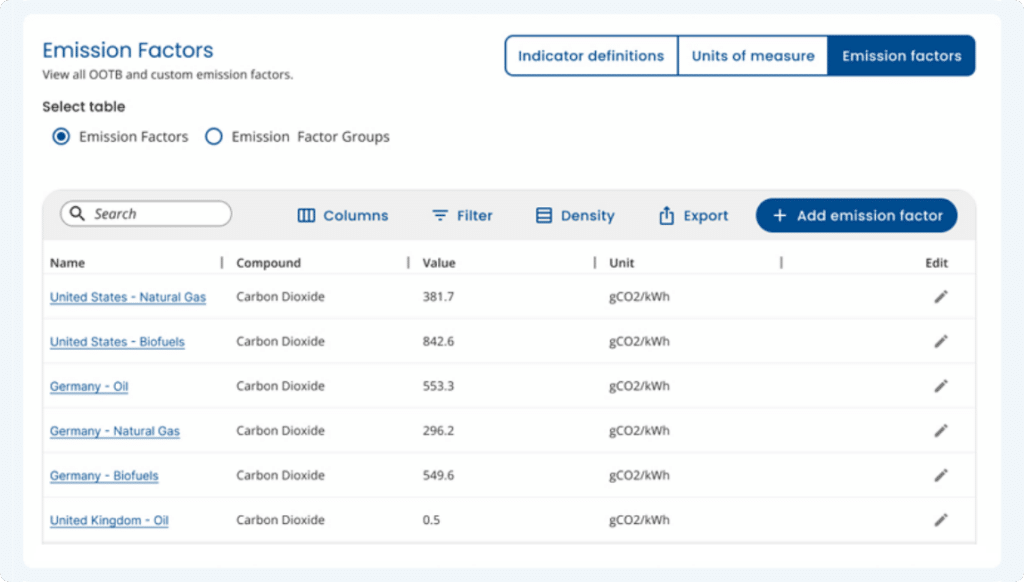Click the pencil icon for United Kingdom - Oil
Image resolution: width=1024 pixels, height=582 pixels.
pyautogui.click(x=940, y=520)
